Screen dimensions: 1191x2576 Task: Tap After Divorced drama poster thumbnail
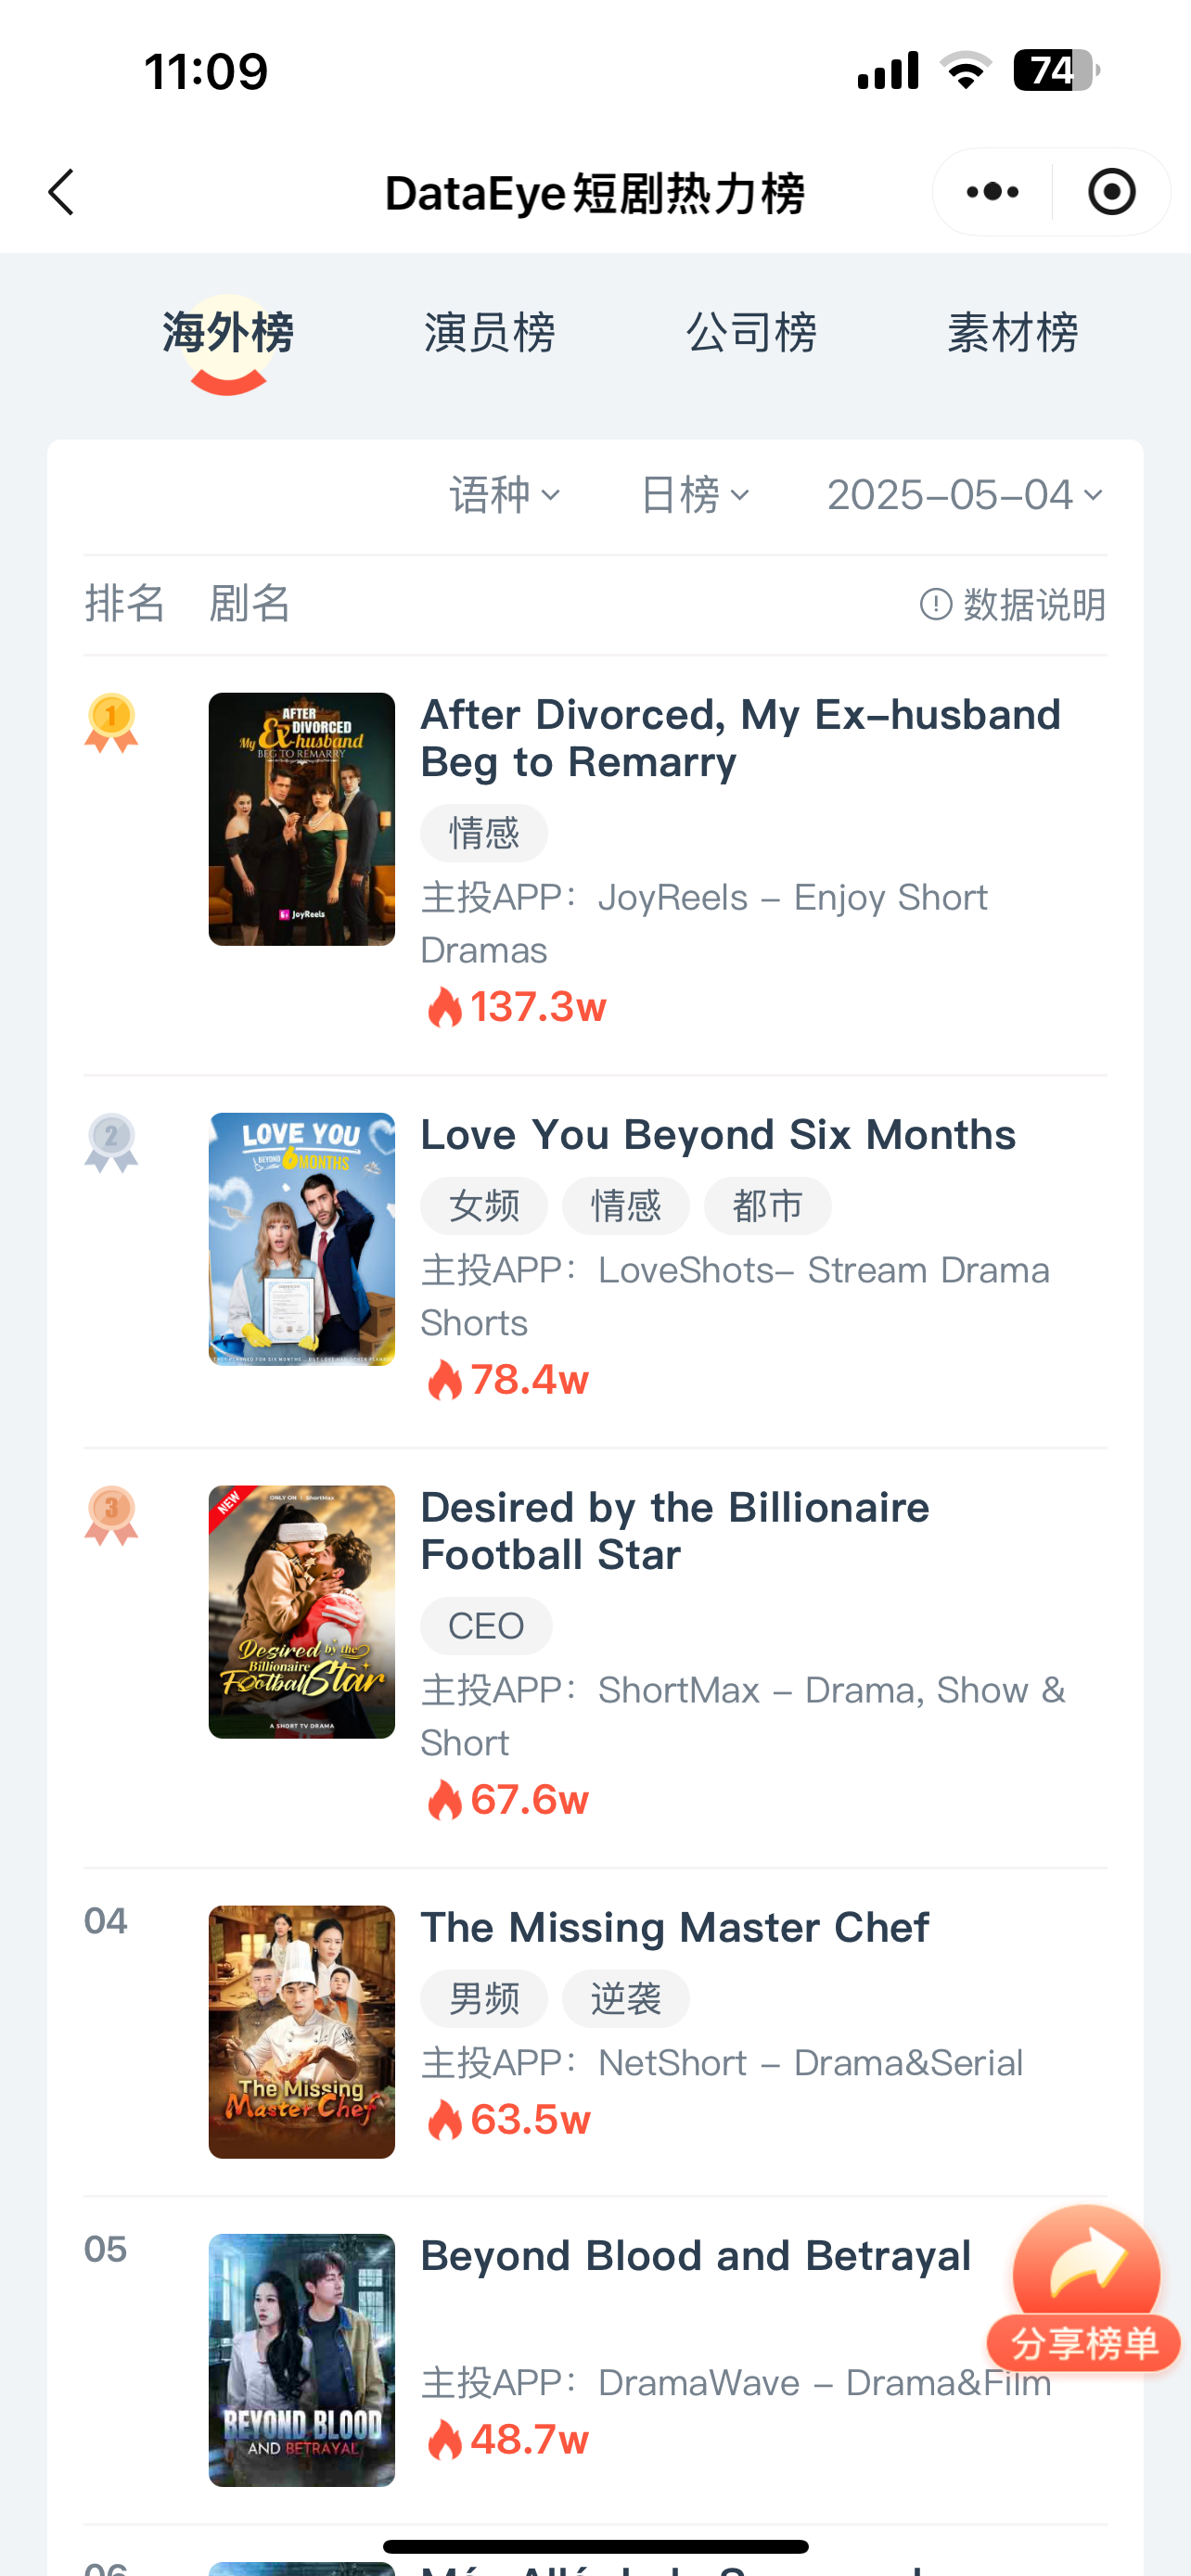pyautogui.click(x=301, y=819)
